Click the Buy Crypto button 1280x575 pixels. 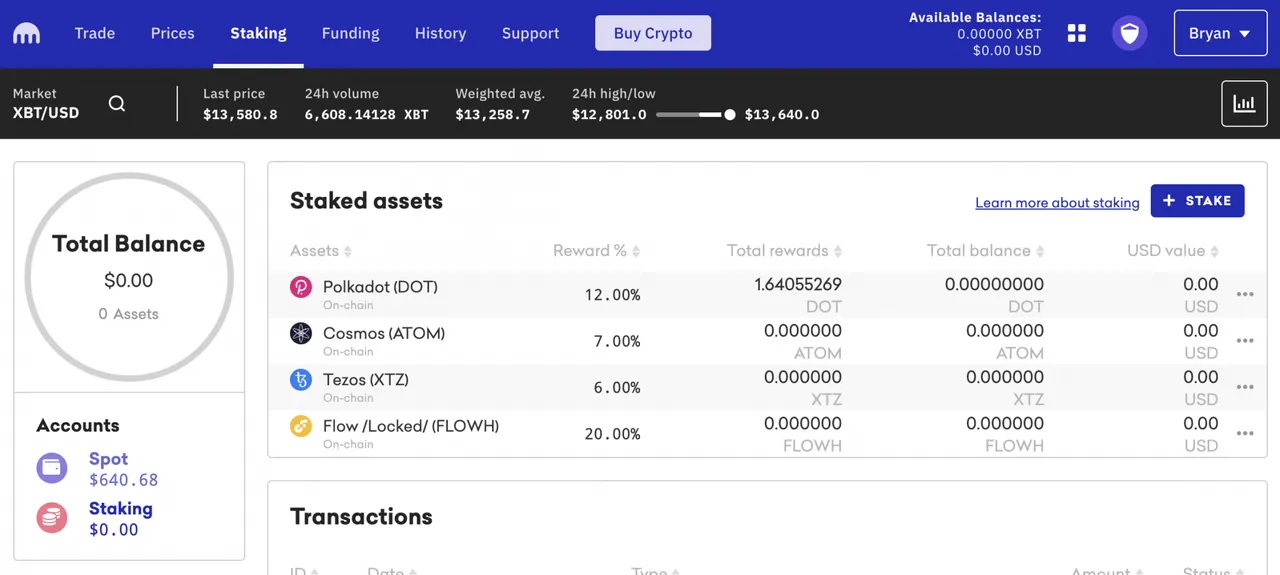click(653, 33)
